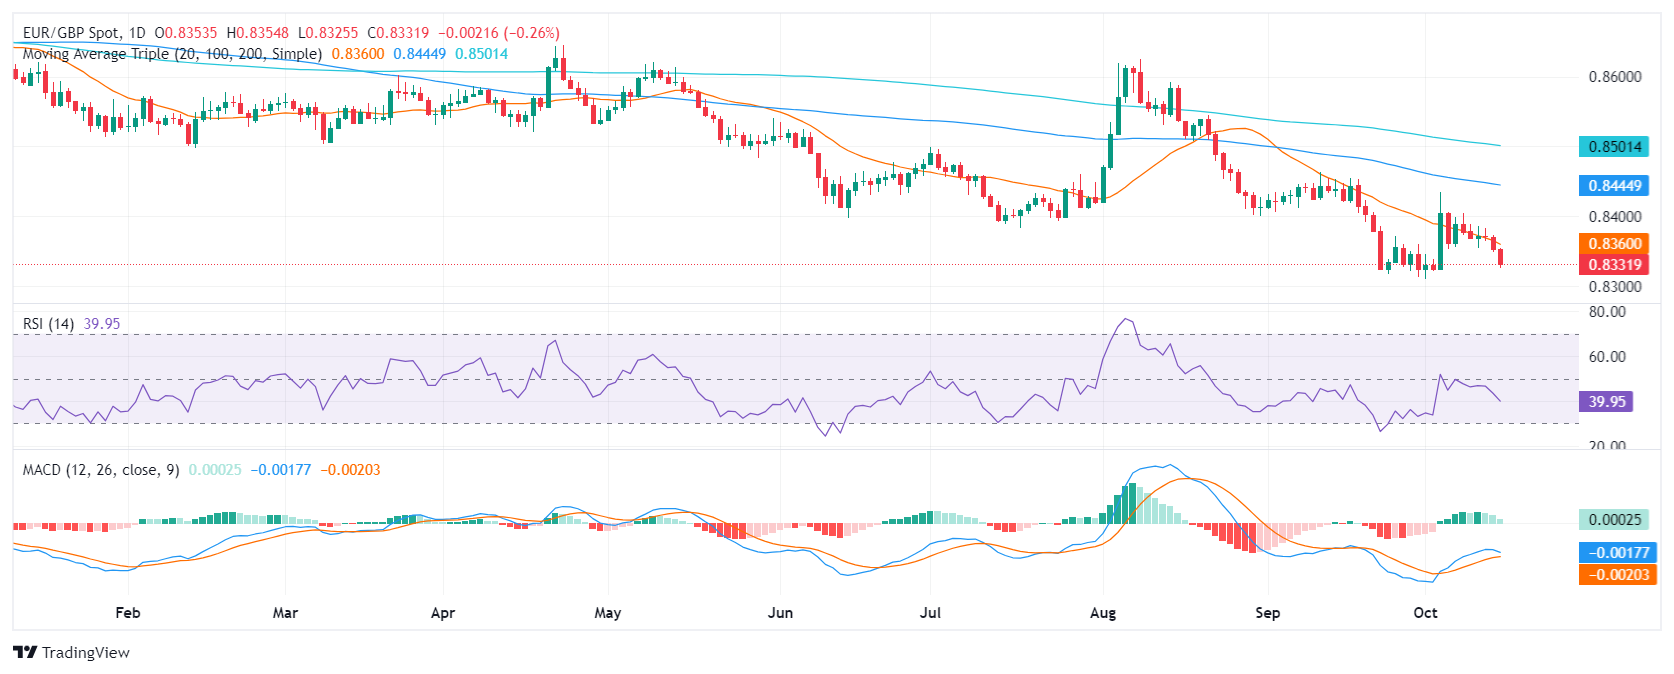The image size is (1674, 674).
Task: Click the cyan 0.85014 price axis tag
Action: click(x=1615, y=147)
